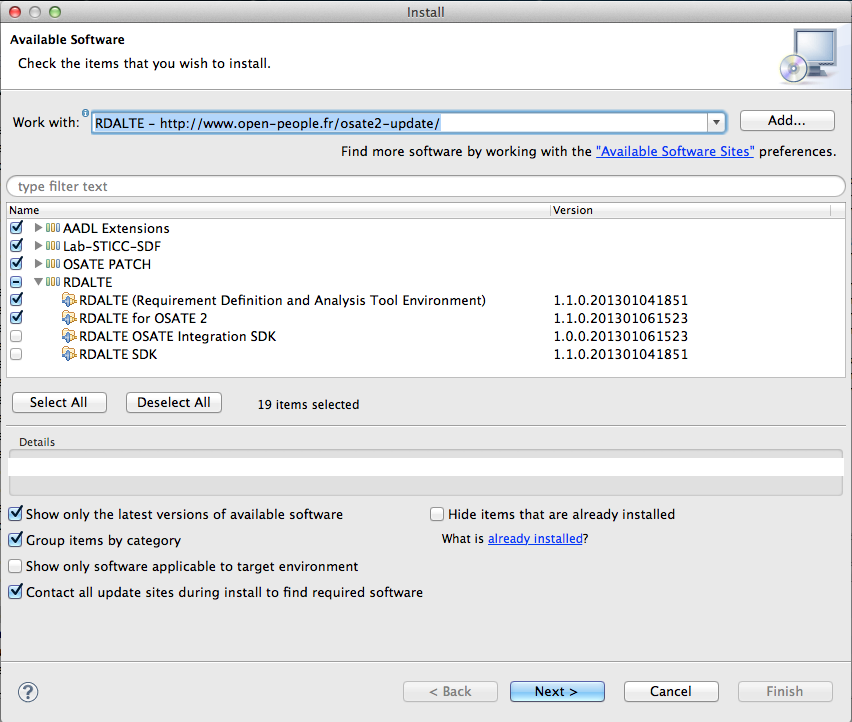This screenshot has width=852, height=722.
Task: Enable Hide items that are already installed
Action: click(437, 514)
